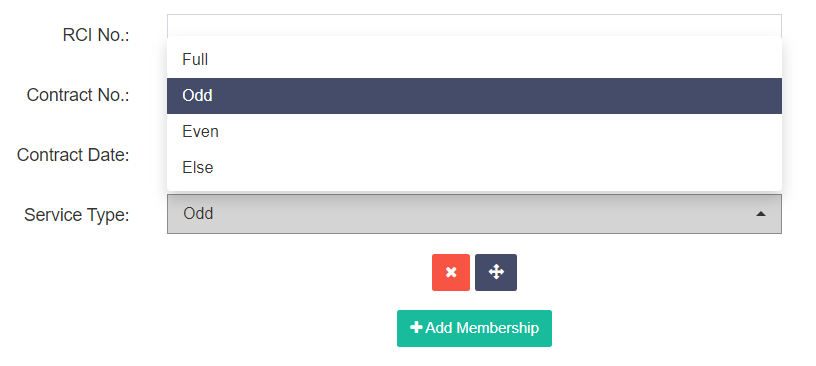Delete this membership with the red button
Image resolution: width=816 pixels, height=366 pixels.
pos(451,272)
